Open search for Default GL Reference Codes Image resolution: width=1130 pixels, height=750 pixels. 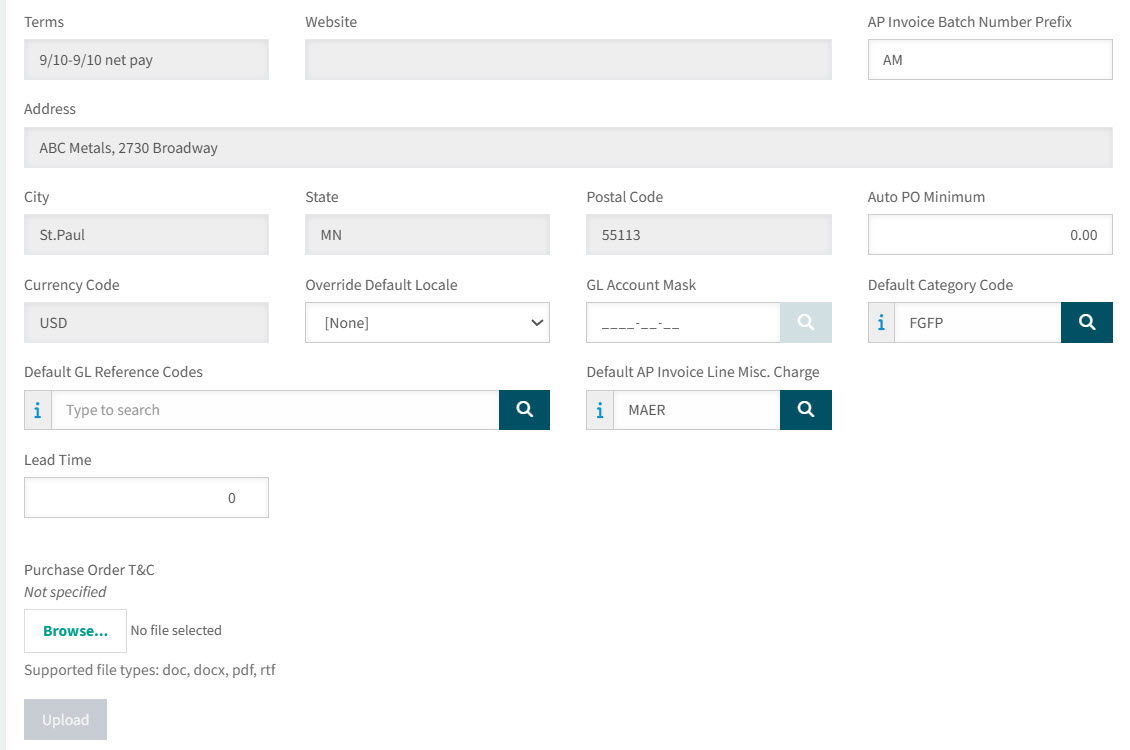pos(524,410)
